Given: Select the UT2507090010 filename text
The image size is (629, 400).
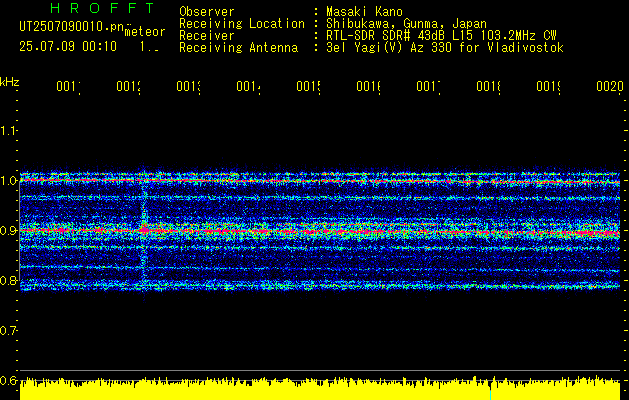Looking at the screenshot, I should [72, 26].
